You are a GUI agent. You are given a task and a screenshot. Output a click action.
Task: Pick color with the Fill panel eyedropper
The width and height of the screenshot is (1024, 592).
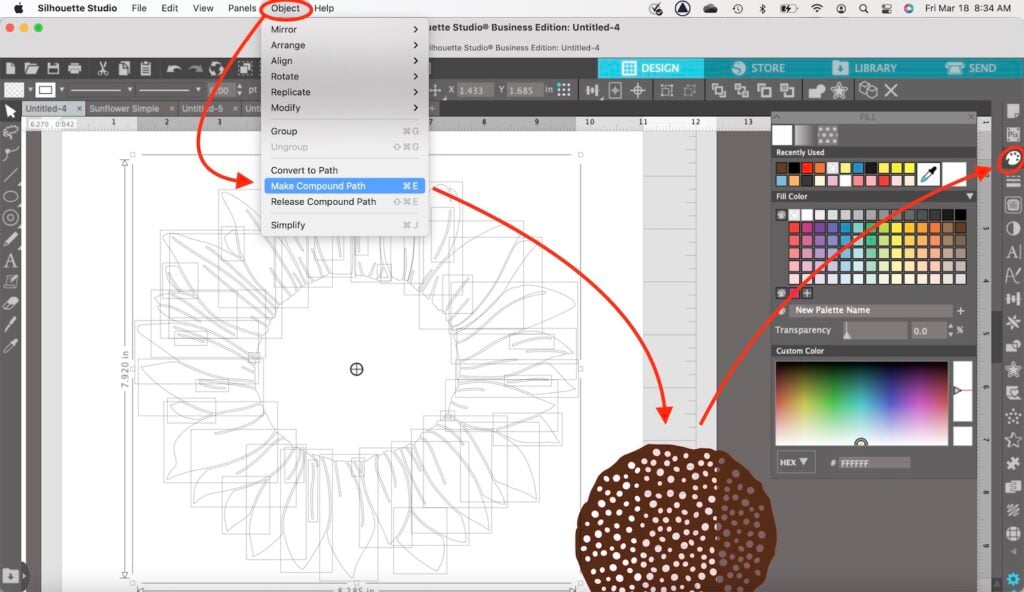(x=928, y=174)
